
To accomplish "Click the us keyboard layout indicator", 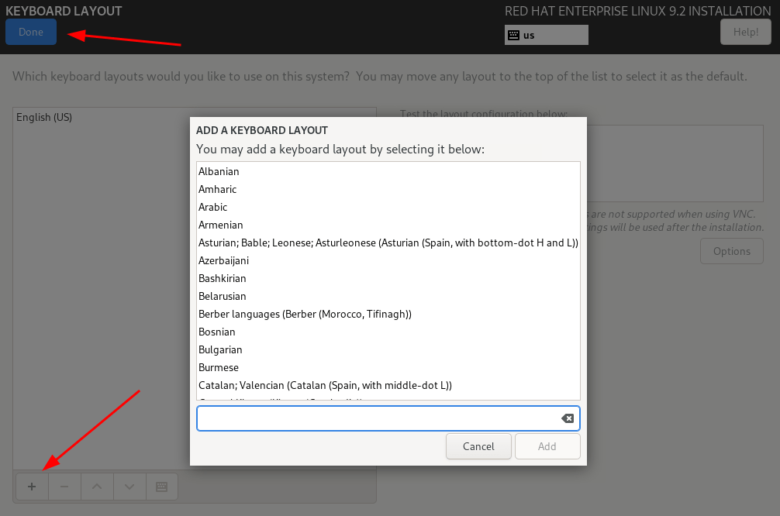I will point(546,35).
